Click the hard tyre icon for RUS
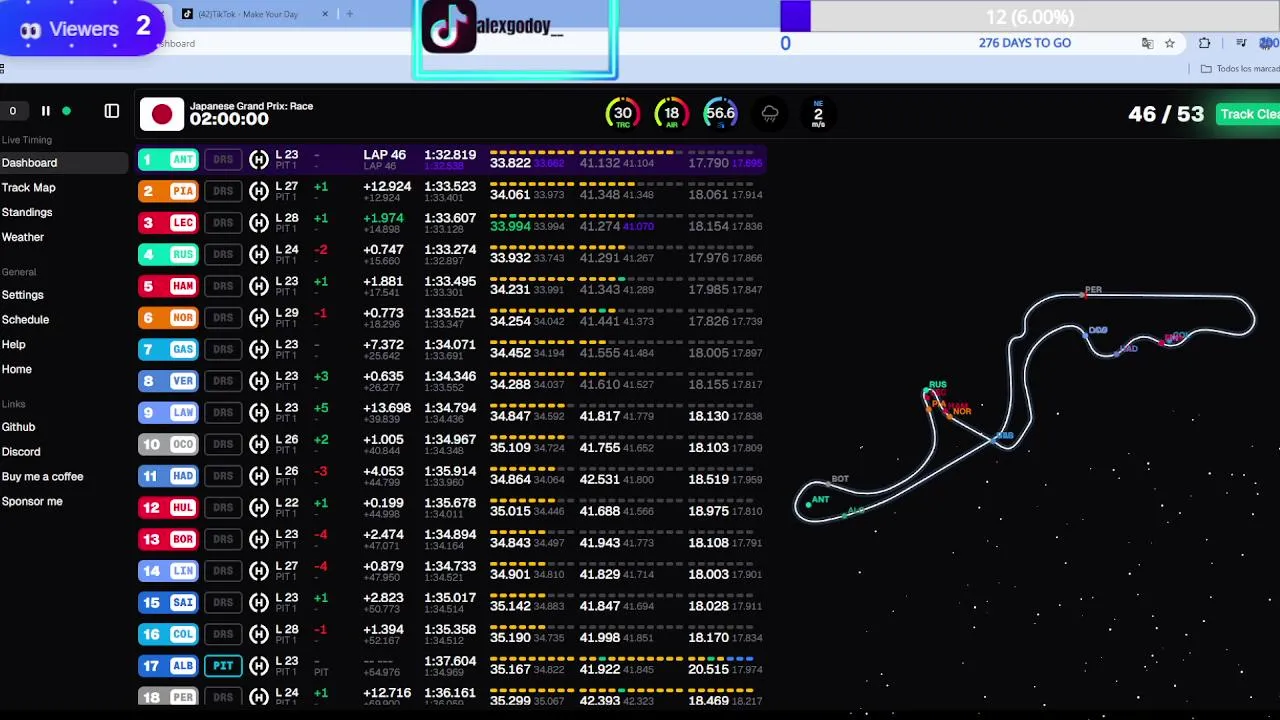The image size is (1280, 720). pyautogui.click(x=259, y=254)
